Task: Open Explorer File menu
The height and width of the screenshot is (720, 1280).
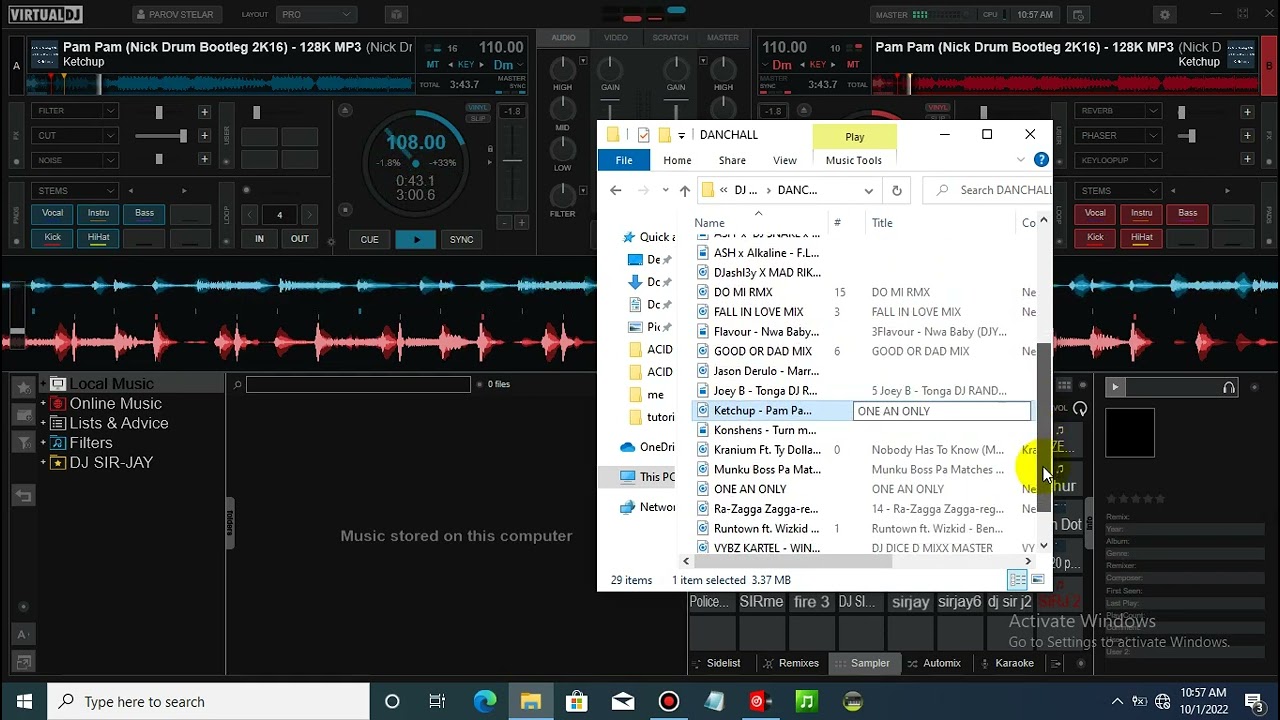Action: click(x=624, y=160)
